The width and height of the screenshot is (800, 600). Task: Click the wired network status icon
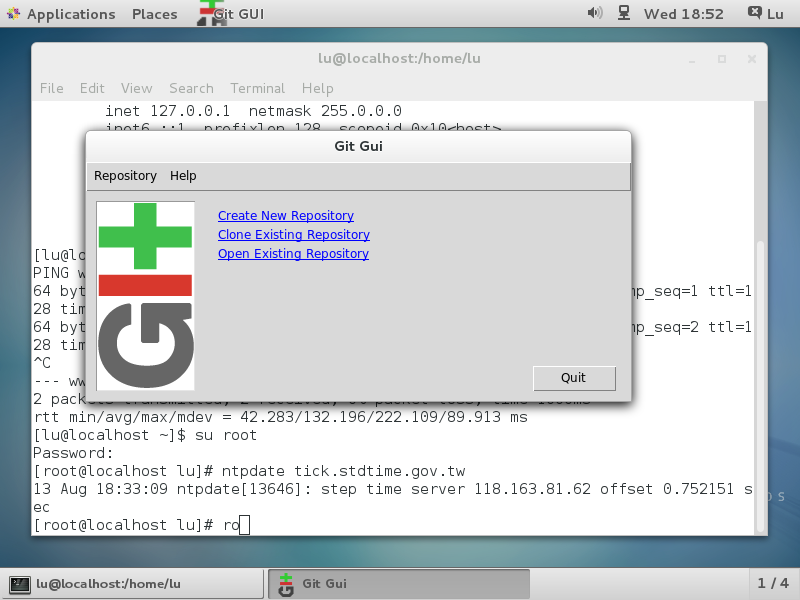(x=624, y=13)
